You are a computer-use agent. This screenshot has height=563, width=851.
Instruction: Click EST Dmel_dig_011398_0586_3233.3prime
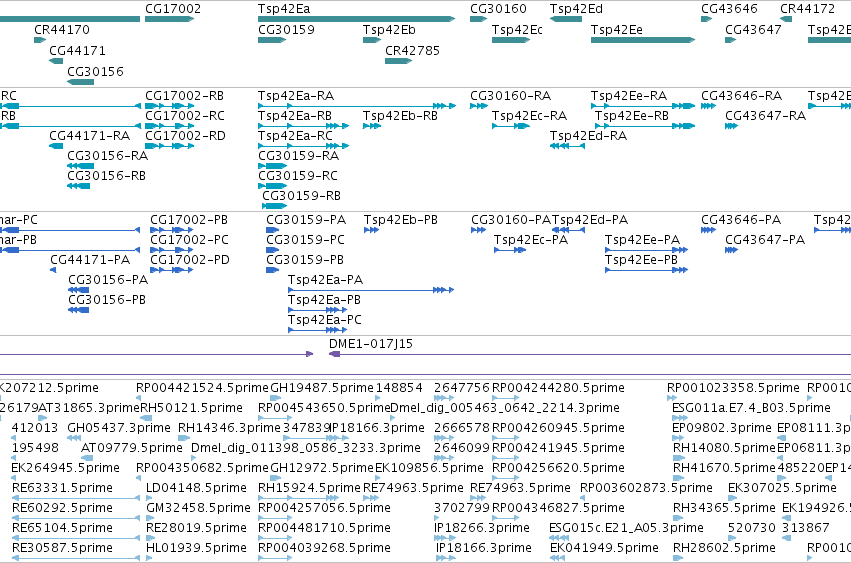(306, 448)
